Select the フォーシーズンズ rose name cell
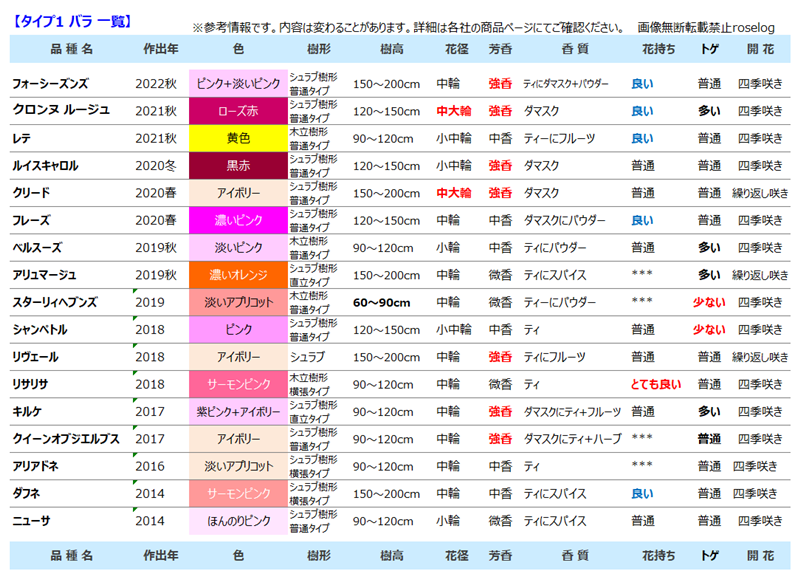800x579 pixels. [60, 84]
